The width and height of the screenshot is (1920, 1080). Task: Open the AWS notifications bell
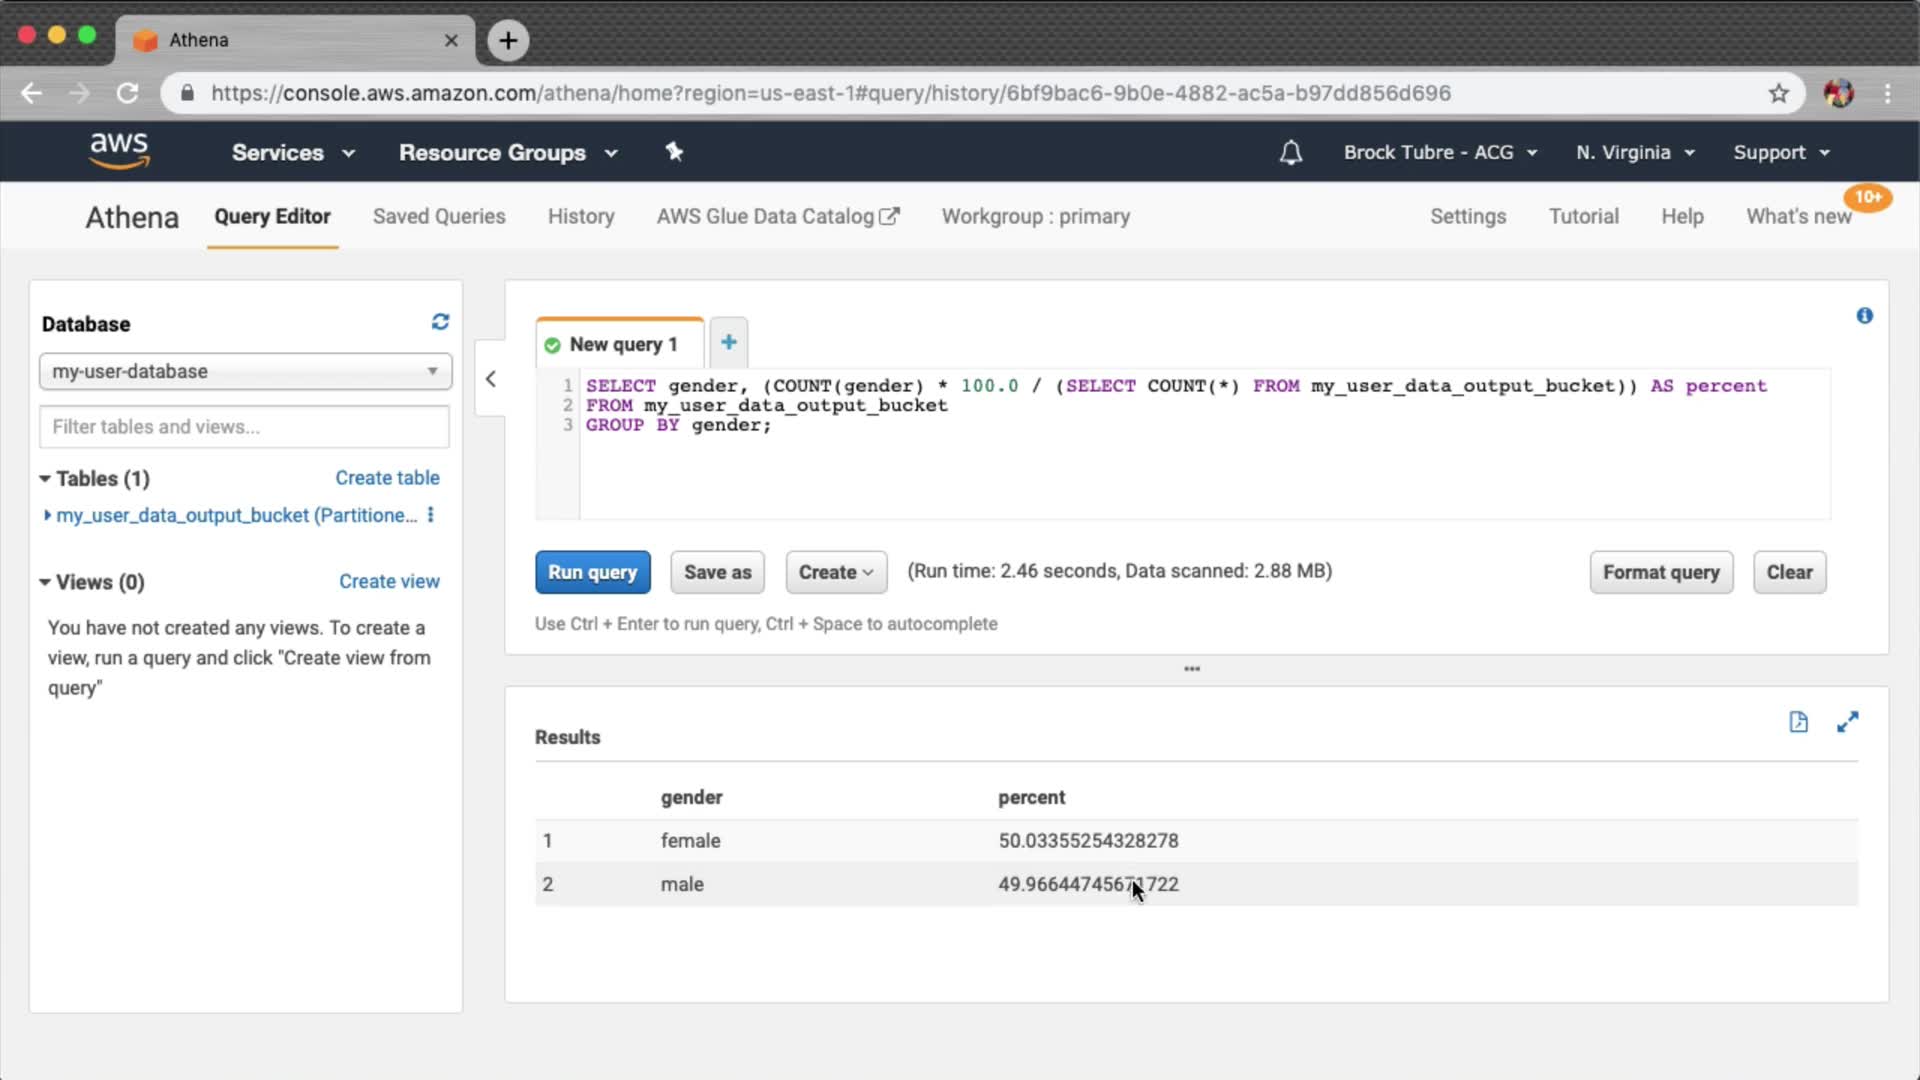click(1291, 153)
